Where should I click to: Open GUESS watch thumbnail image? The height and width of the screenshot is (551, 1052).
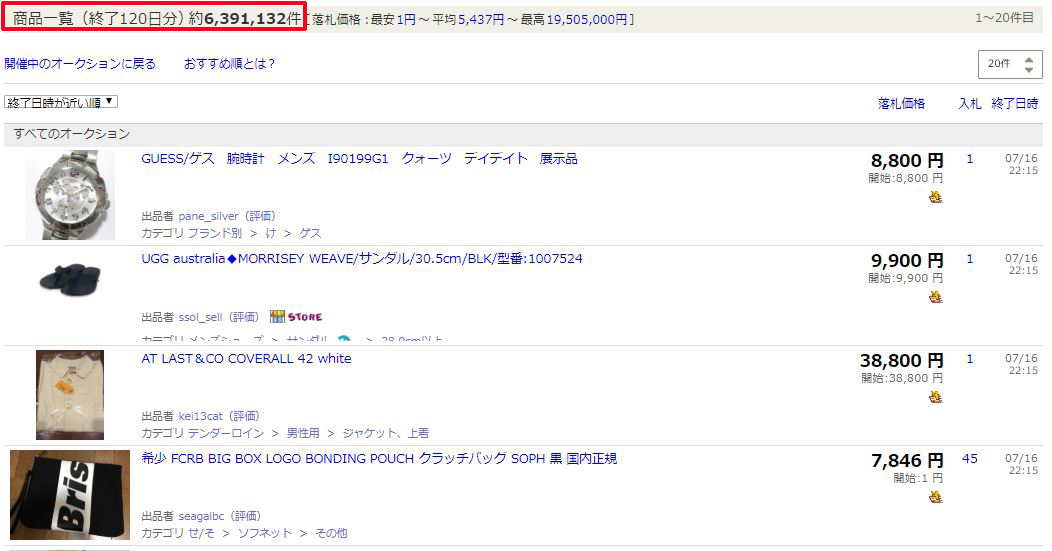70,195
